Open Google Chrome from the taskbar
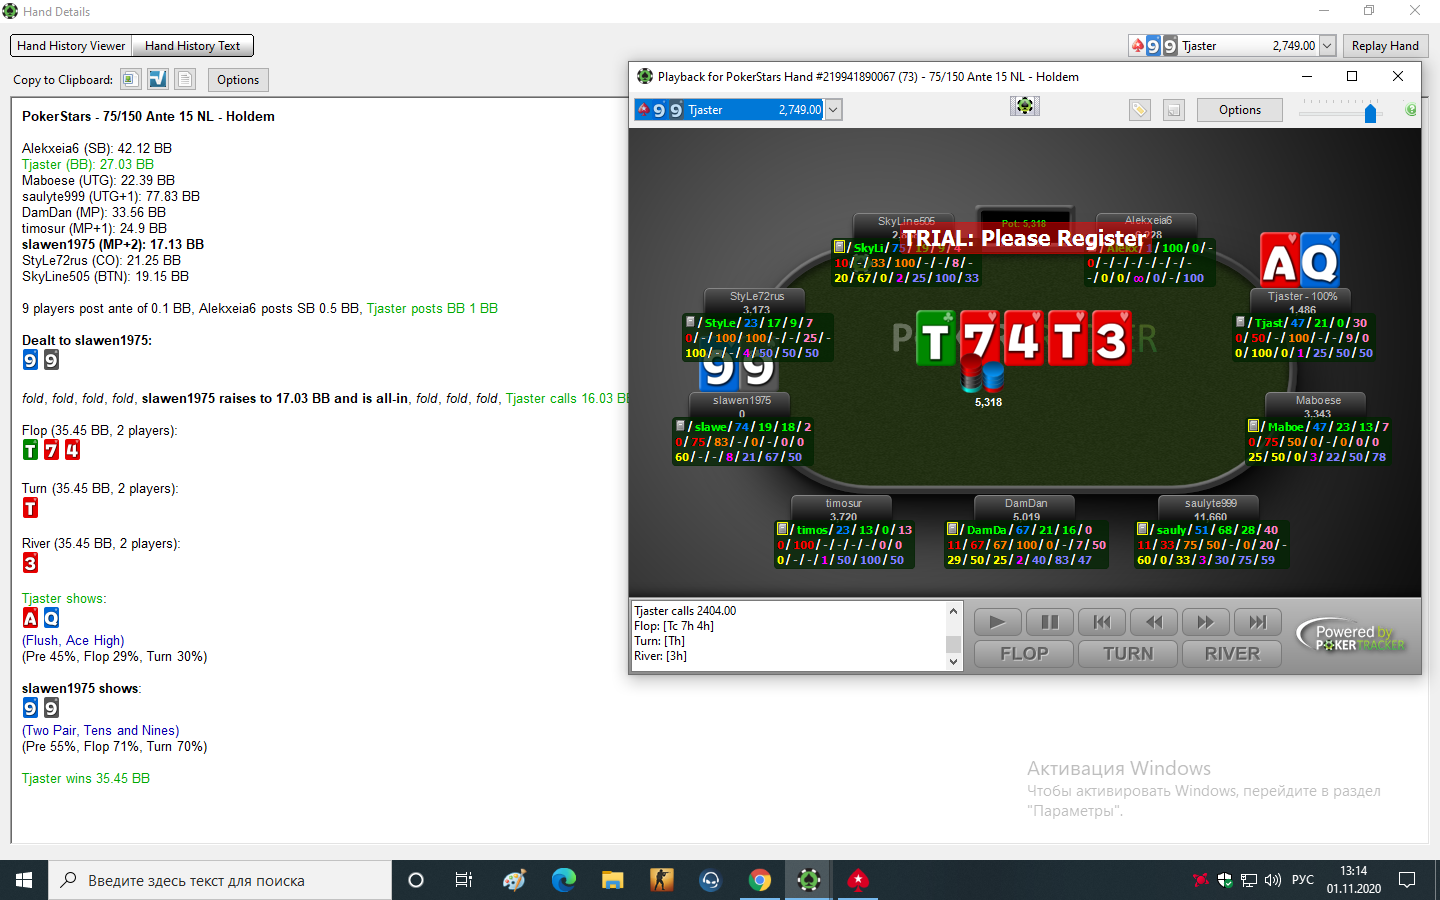This screenshot has height=900, width=1440. [x=760, y=880]
